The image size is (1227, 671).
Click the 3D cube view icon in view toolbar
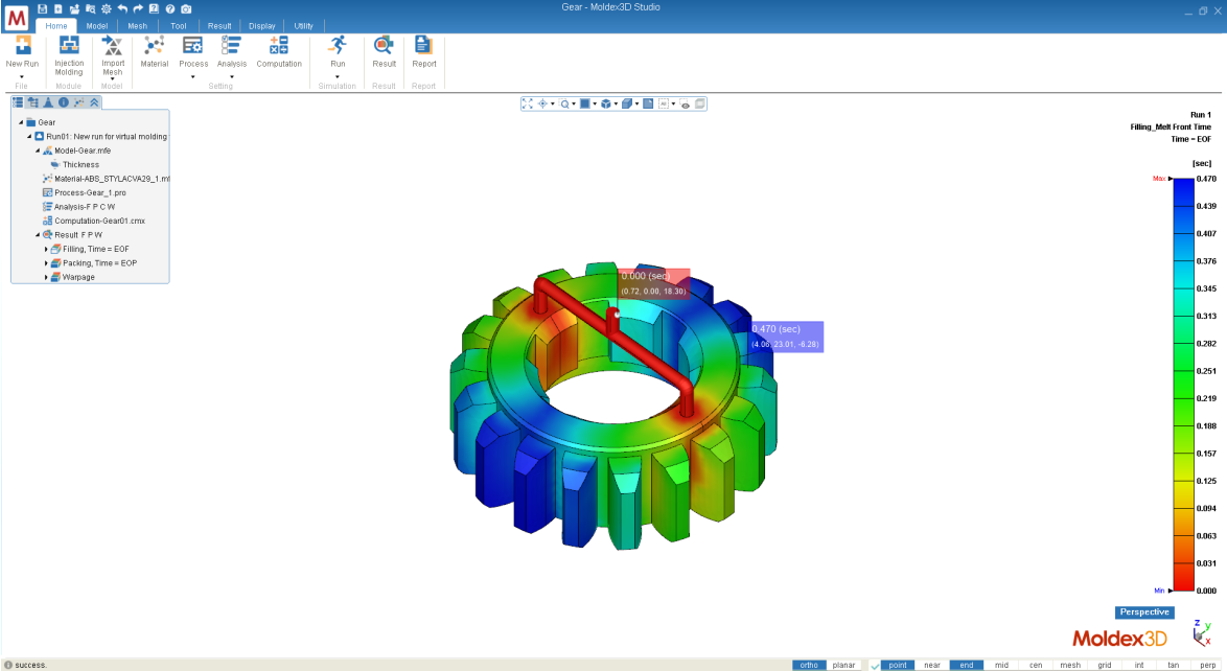coord(606,103)
